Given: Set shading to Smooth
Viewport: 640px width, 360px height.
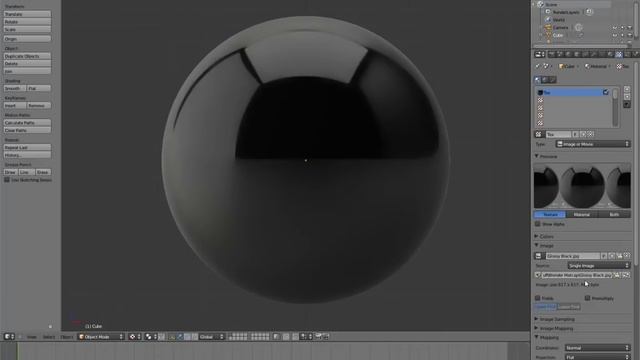Looking at the screenshot, I should [x=15, y=88].
